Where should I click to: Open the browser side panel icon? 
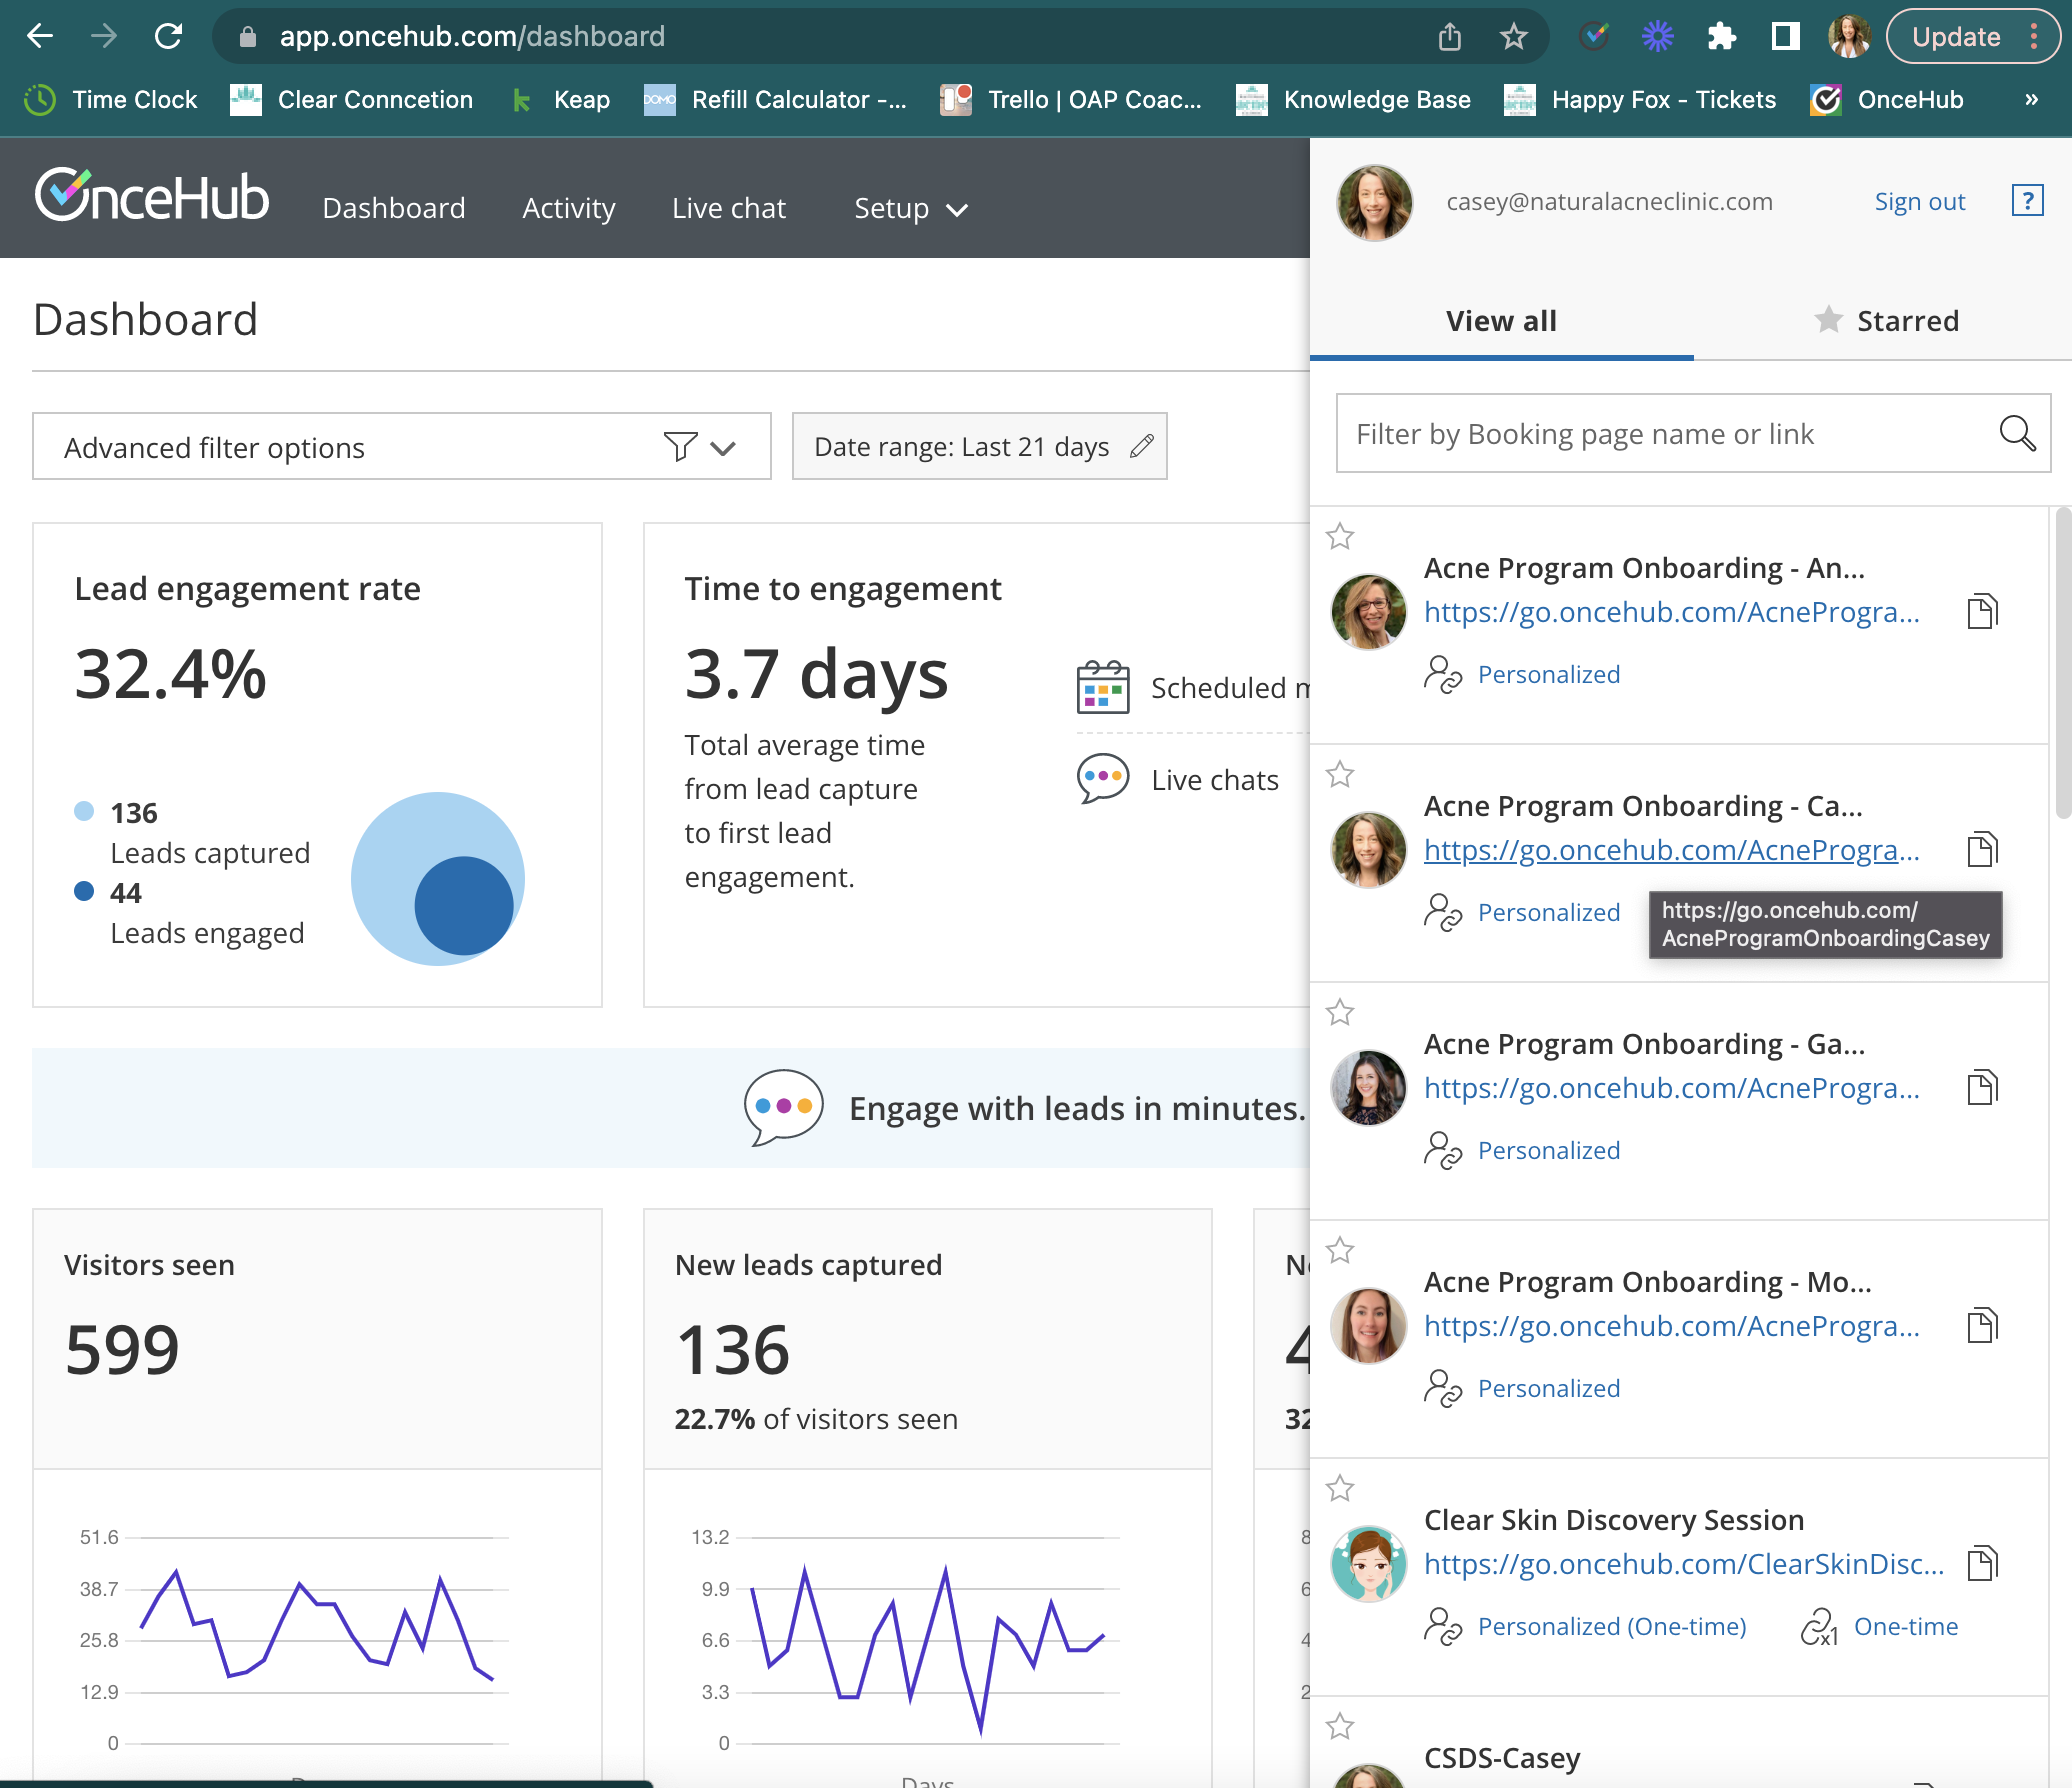tap(1785, 37)
